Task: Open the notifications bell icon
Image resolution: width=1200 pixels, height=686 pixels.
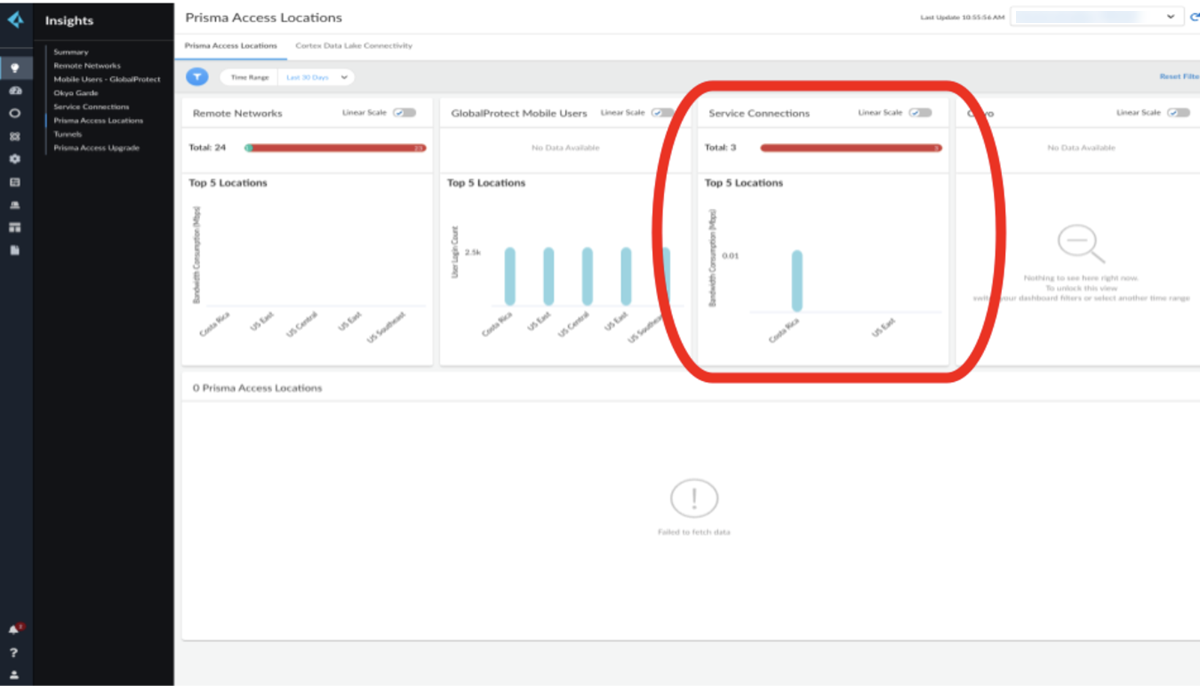Action: 15,630
